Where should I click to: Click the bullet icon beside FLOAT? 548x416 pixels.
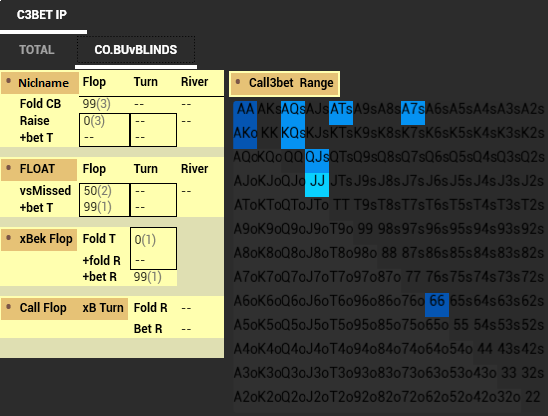click(x=9, y=168)
